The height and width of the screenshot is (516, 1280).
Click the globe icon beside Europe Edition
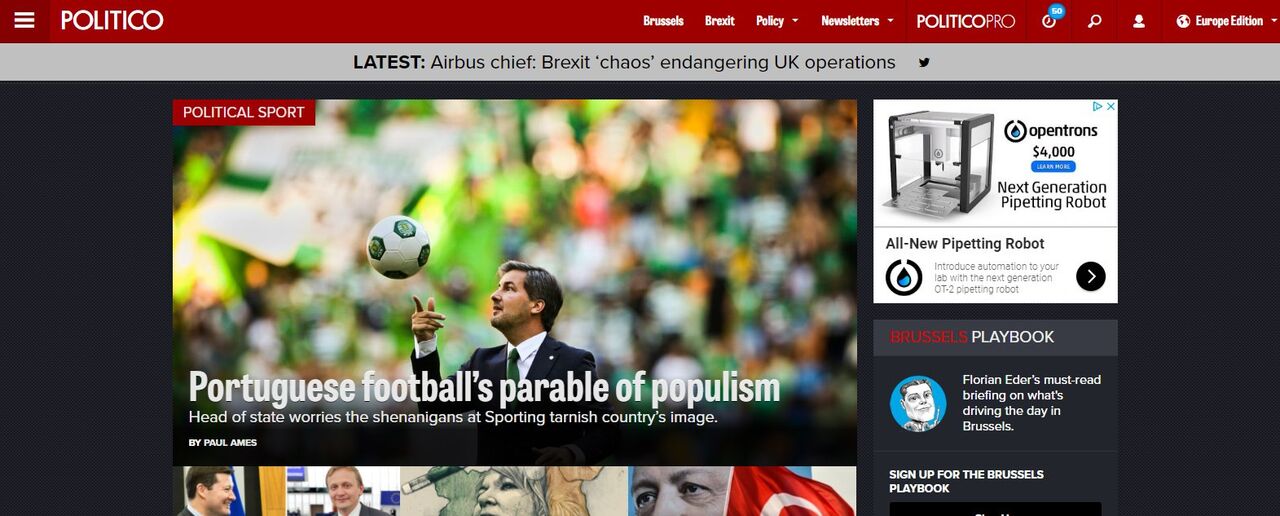click(1183, 21)
